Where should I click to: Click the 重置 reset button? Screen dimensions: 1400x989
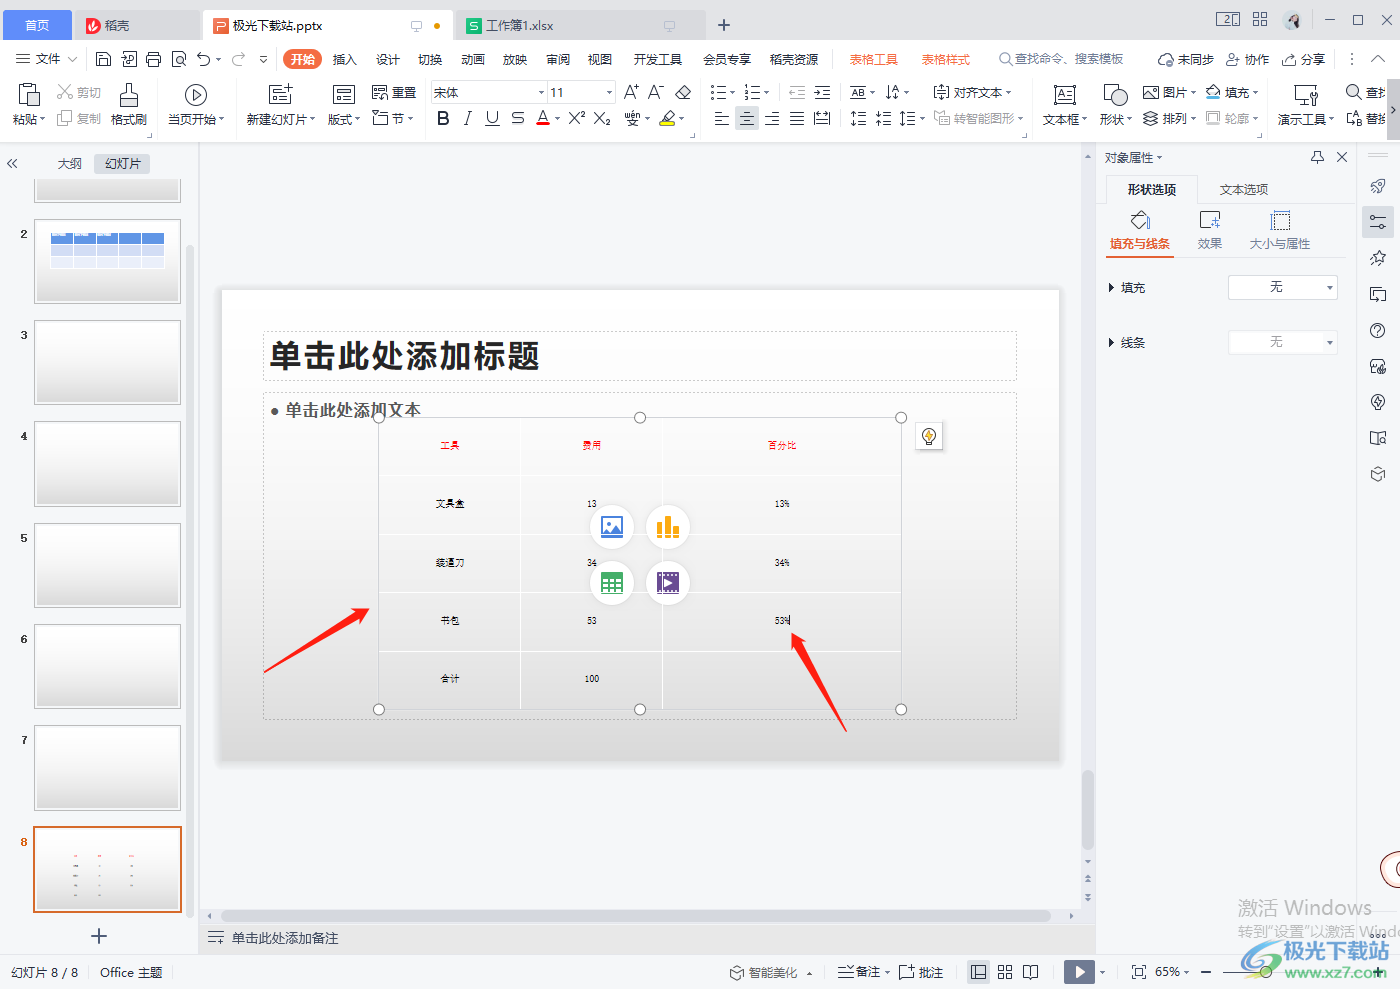point(394,92)
